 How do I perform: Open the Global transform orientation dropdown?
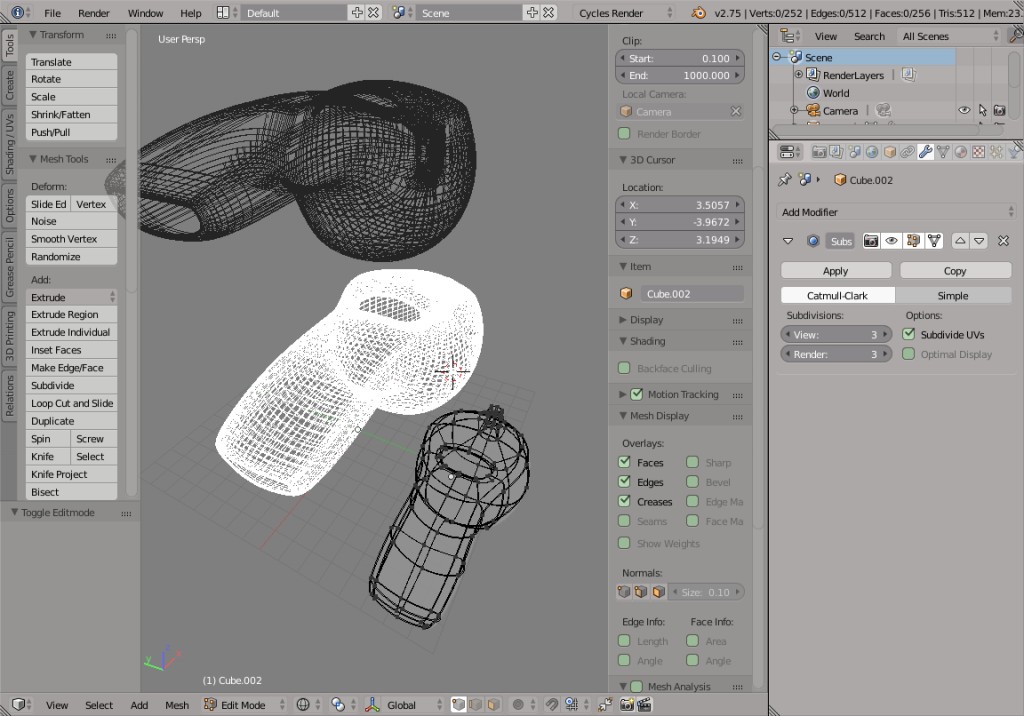(x=400, y=704)
